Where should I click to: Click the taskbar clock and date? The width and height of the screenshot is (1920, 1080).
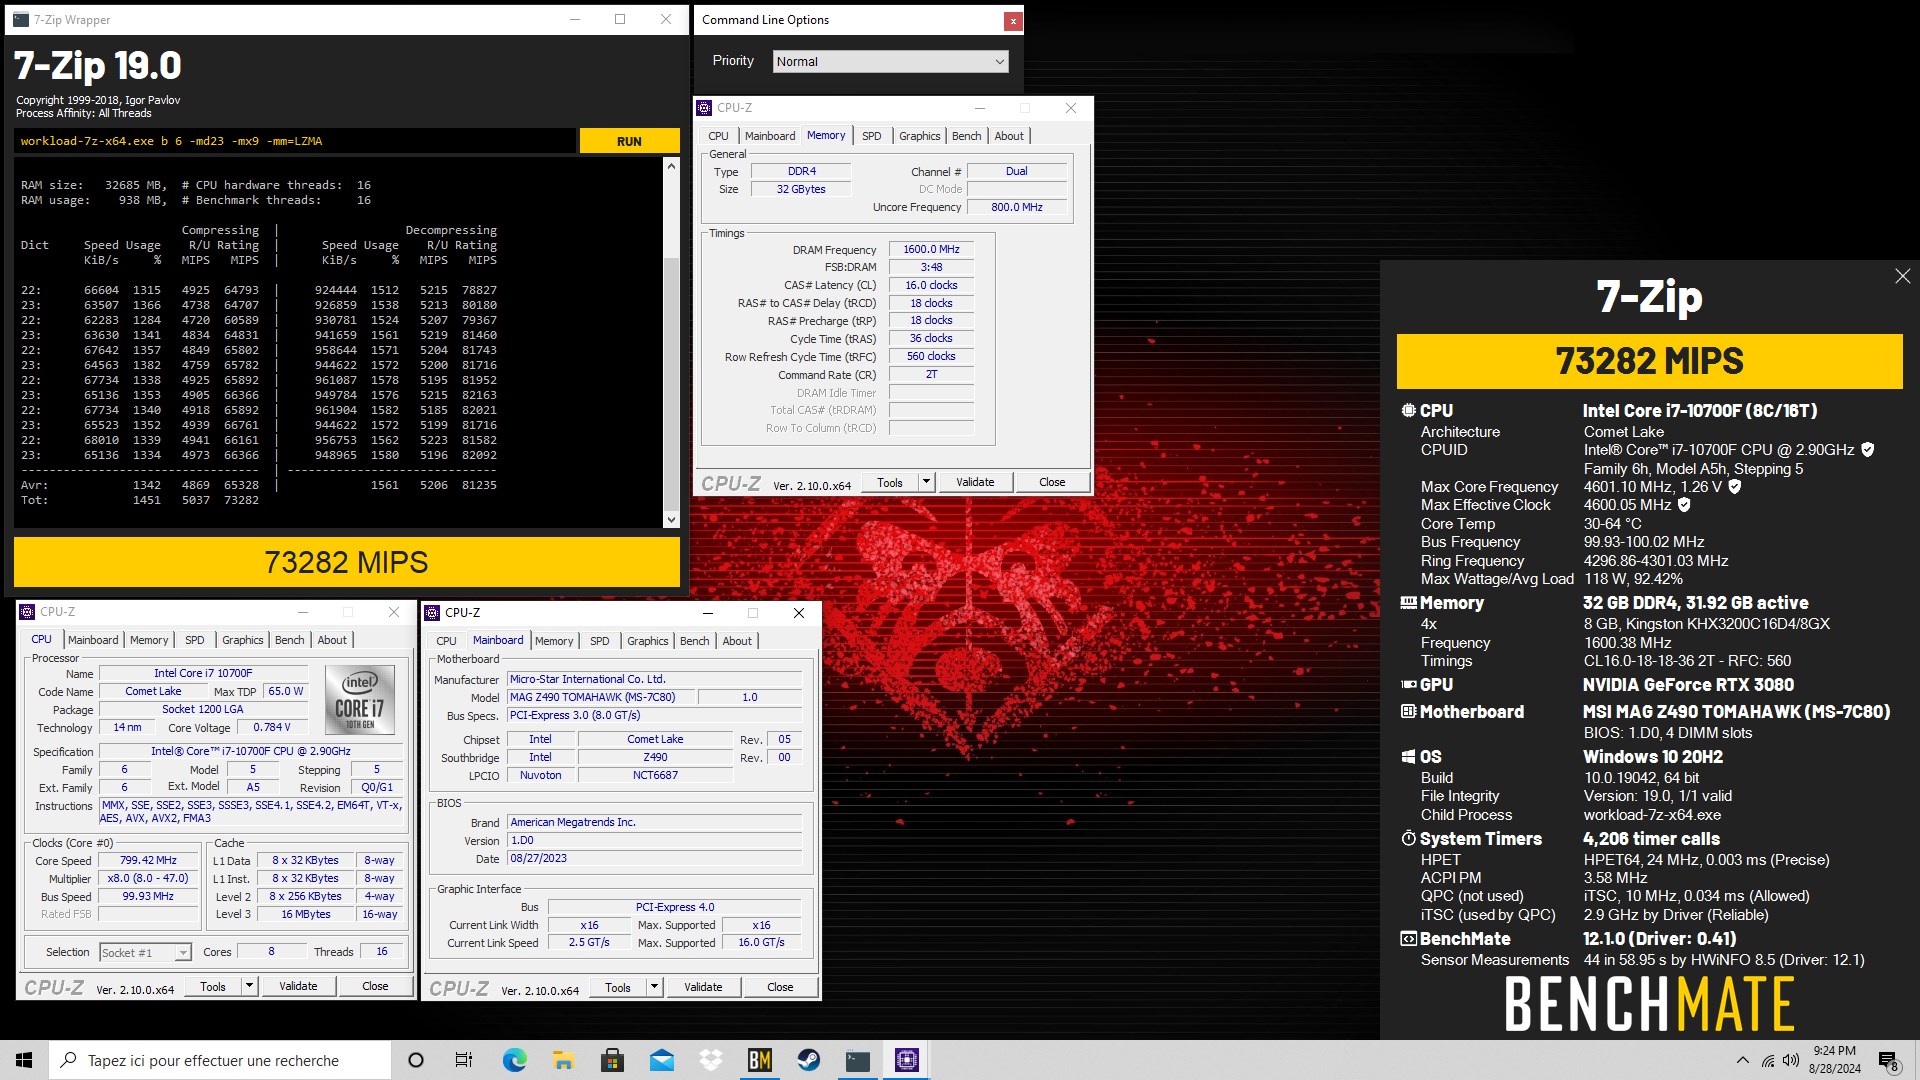point(1834,1060)
